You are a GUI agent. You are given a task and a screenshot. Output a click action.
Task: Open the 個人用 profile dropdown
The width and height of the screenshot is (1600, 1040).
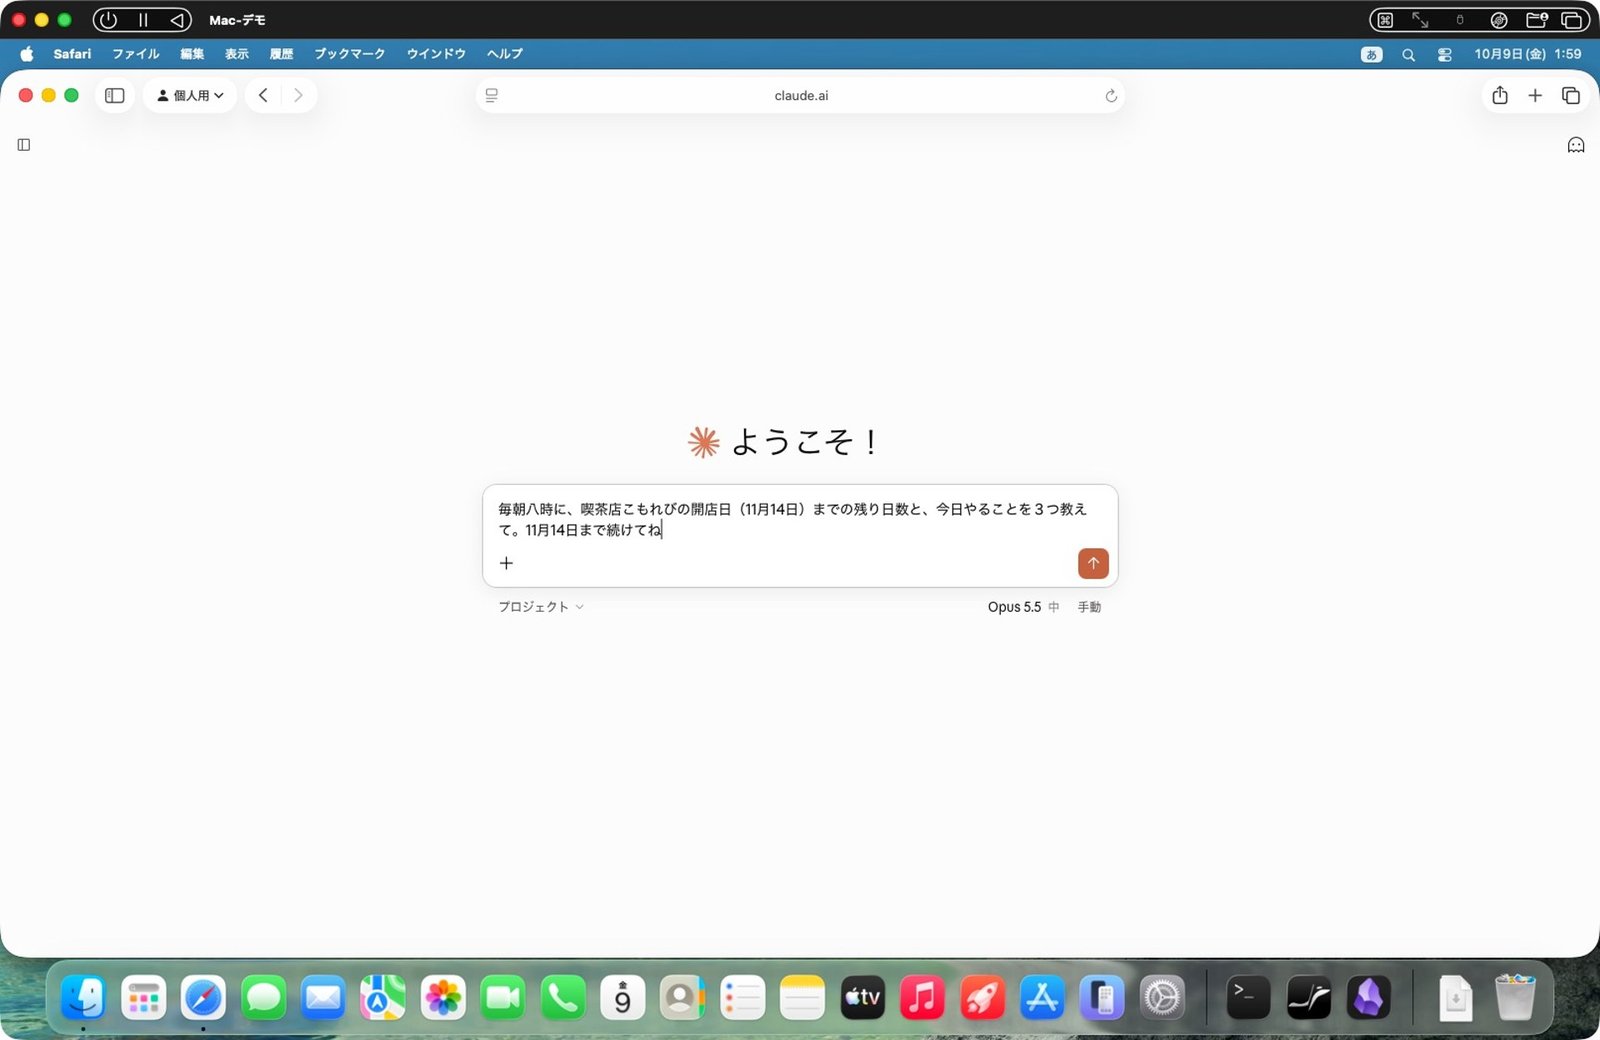click(x=190, y=95)
